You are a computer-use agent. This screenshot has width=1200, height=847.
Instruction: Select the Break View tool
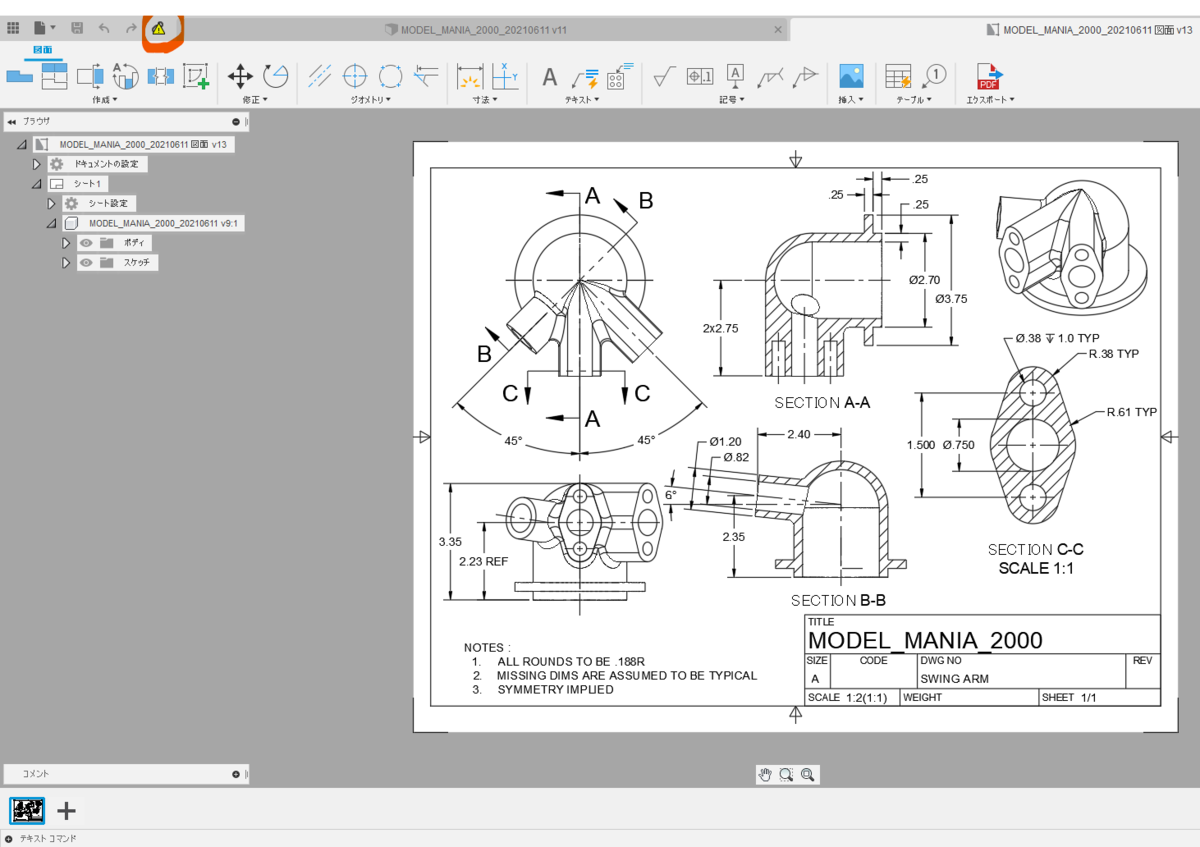[x=160, y=75]
